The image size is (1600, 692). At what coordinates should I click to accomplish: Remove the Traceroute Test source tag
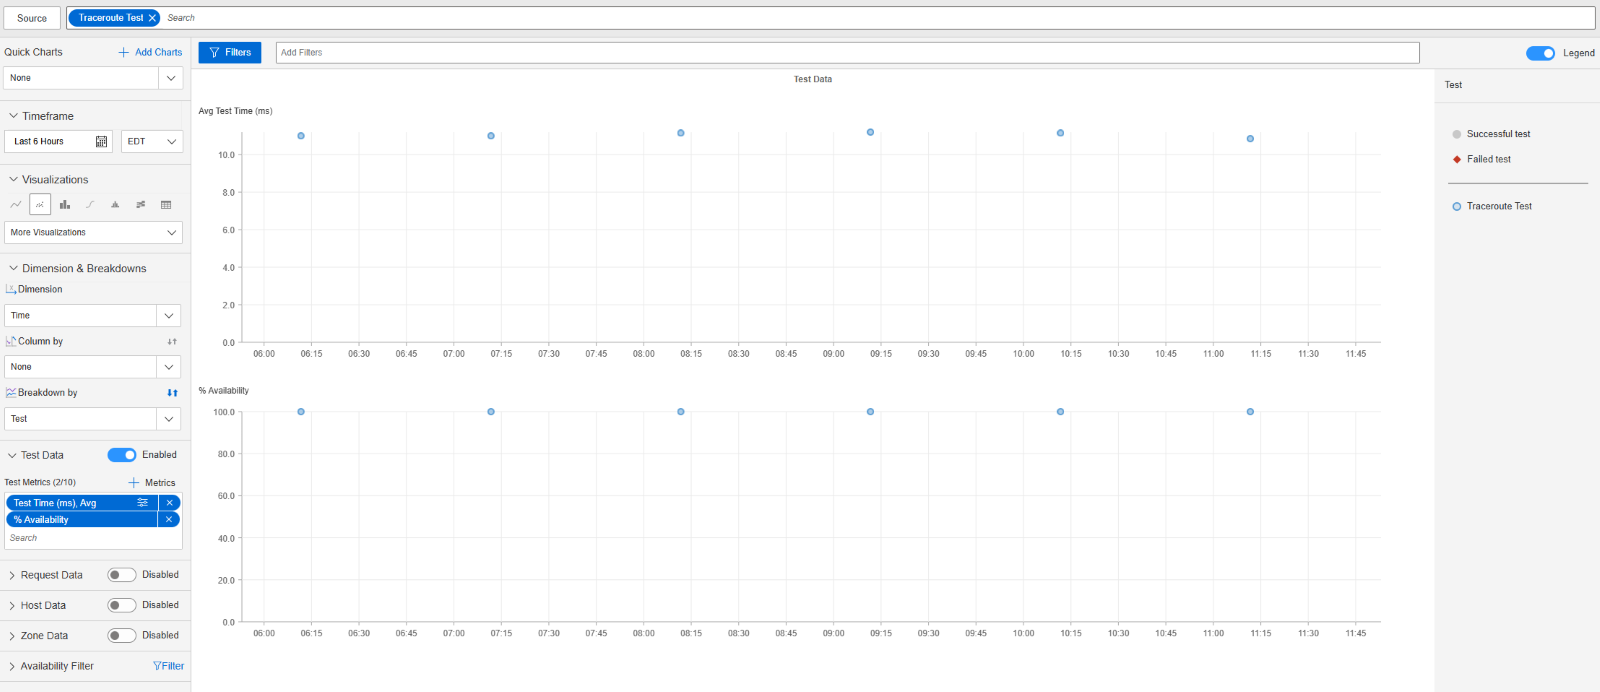(152, 18)
